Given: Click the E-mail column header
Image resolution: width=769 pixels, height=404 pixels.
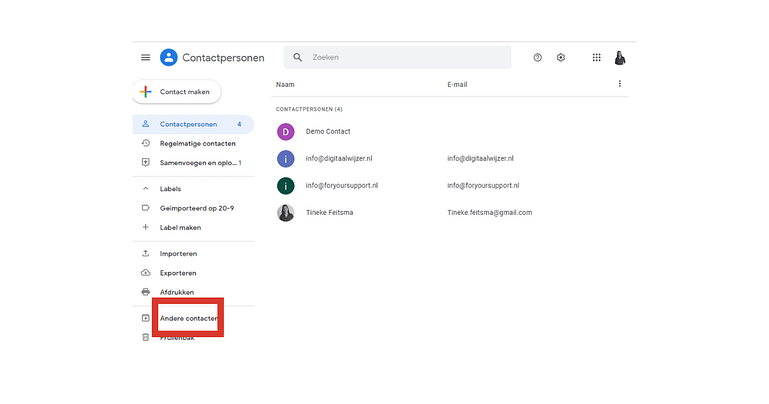Looking at the screenshot, I should (457, 84).
